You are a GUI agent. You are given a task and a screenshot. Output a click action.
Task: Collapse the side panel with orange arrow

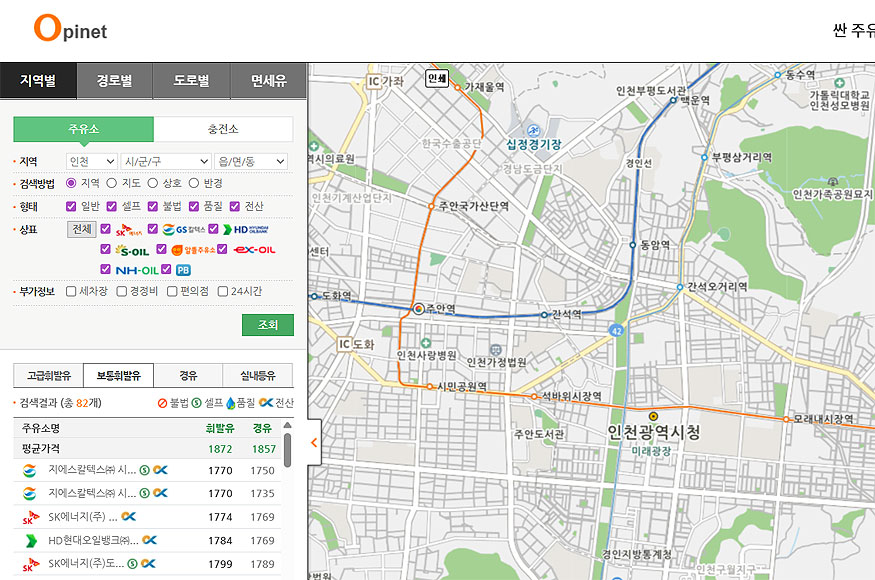[314, 442]
